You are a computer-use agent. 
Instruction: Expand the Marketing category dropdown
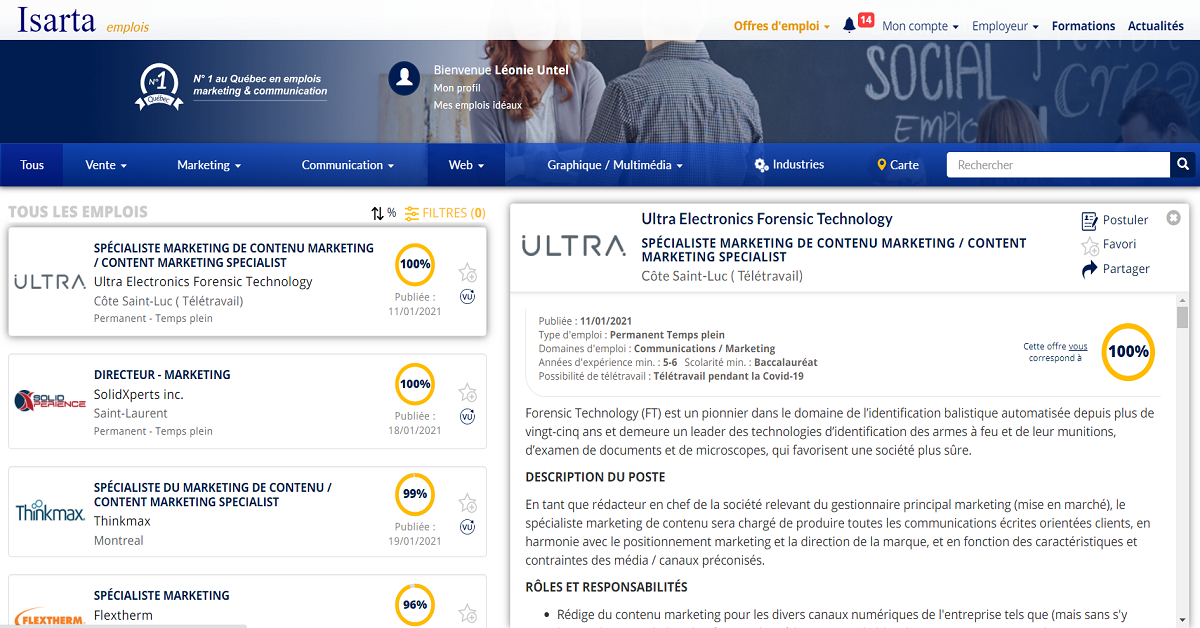click(209, 165)
